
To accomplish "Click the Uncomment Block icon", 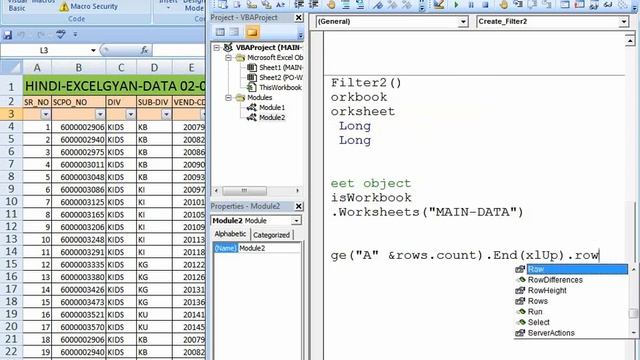I will coord(360,4).
